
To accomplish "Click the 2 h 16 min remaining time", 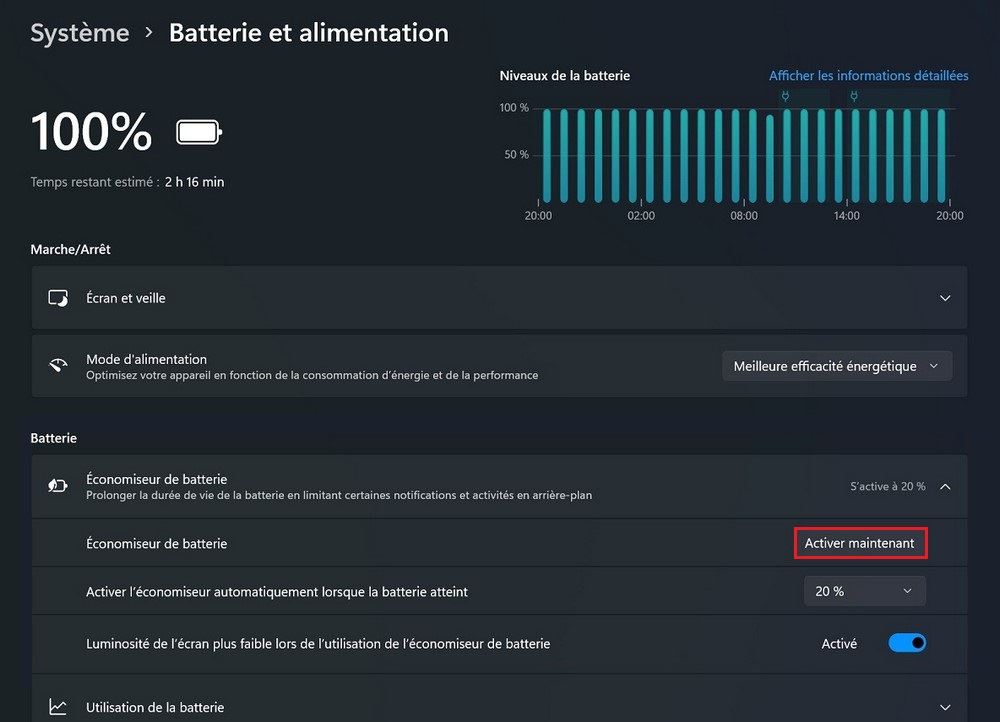I will pos(194,182).
